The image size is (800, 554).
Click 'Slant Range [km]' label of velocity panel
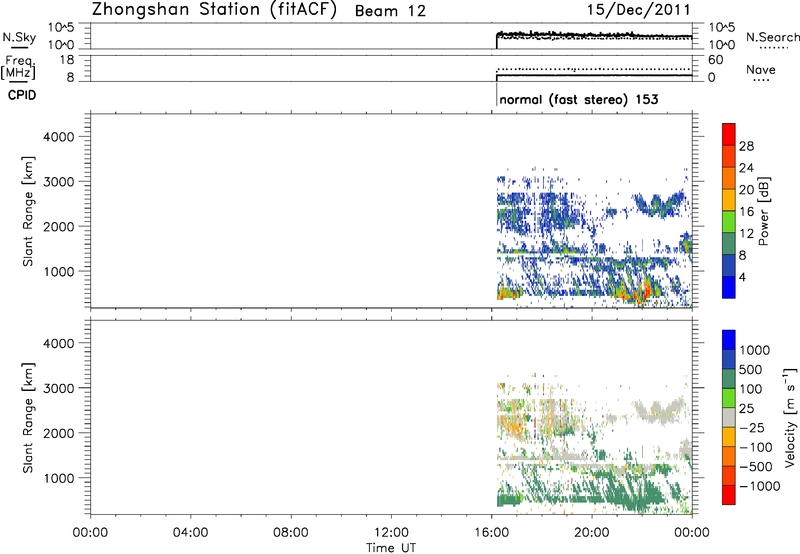(27, 418)
